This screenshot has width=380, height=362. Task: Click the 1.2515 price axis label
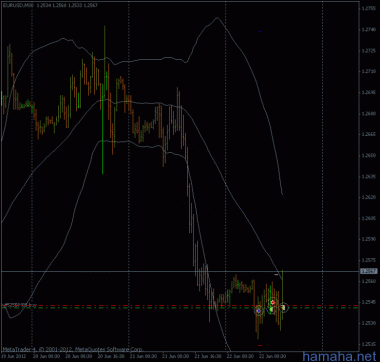pos(368,344)
